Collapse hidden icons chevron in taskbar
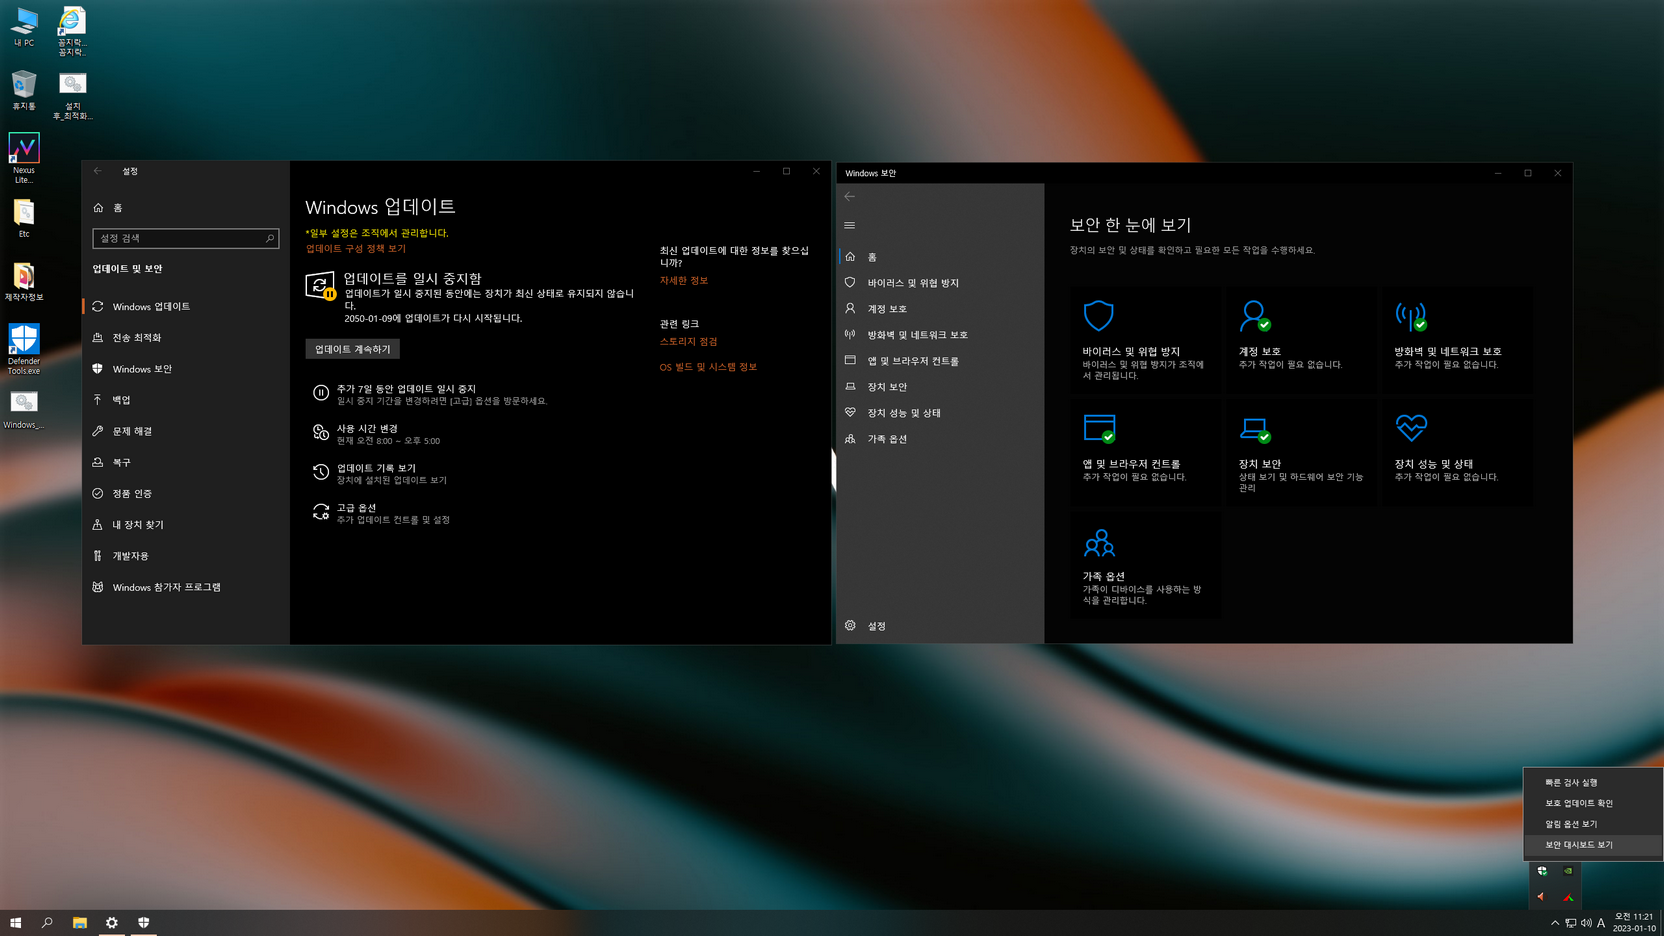This screenshot has height=936, width=1664. click(1555, 923)
